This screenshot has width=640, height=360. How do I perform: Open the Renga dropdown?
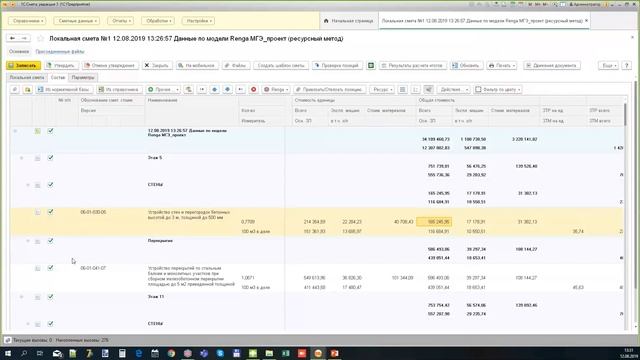[276, 89]
